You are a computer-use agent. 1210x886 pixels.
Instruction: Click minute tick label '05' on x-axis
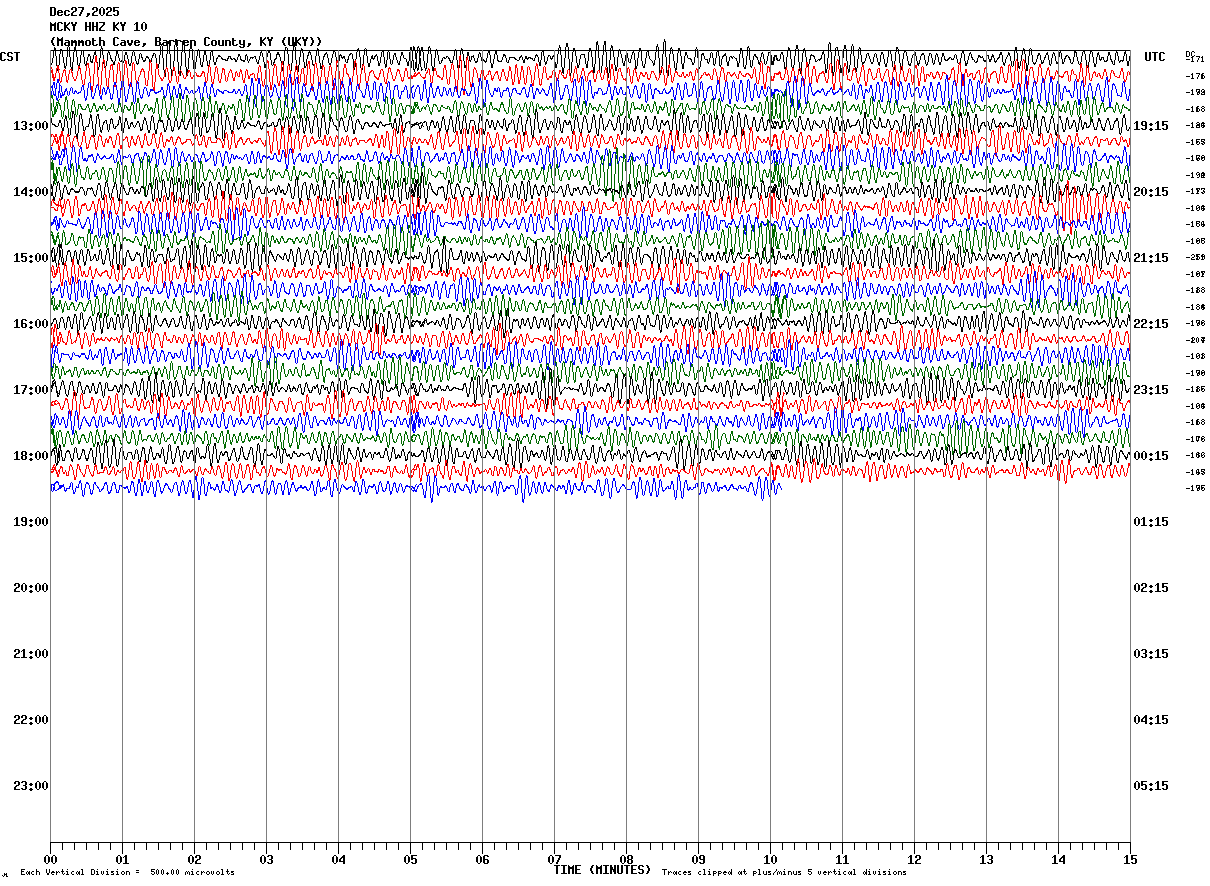point(410,860)
